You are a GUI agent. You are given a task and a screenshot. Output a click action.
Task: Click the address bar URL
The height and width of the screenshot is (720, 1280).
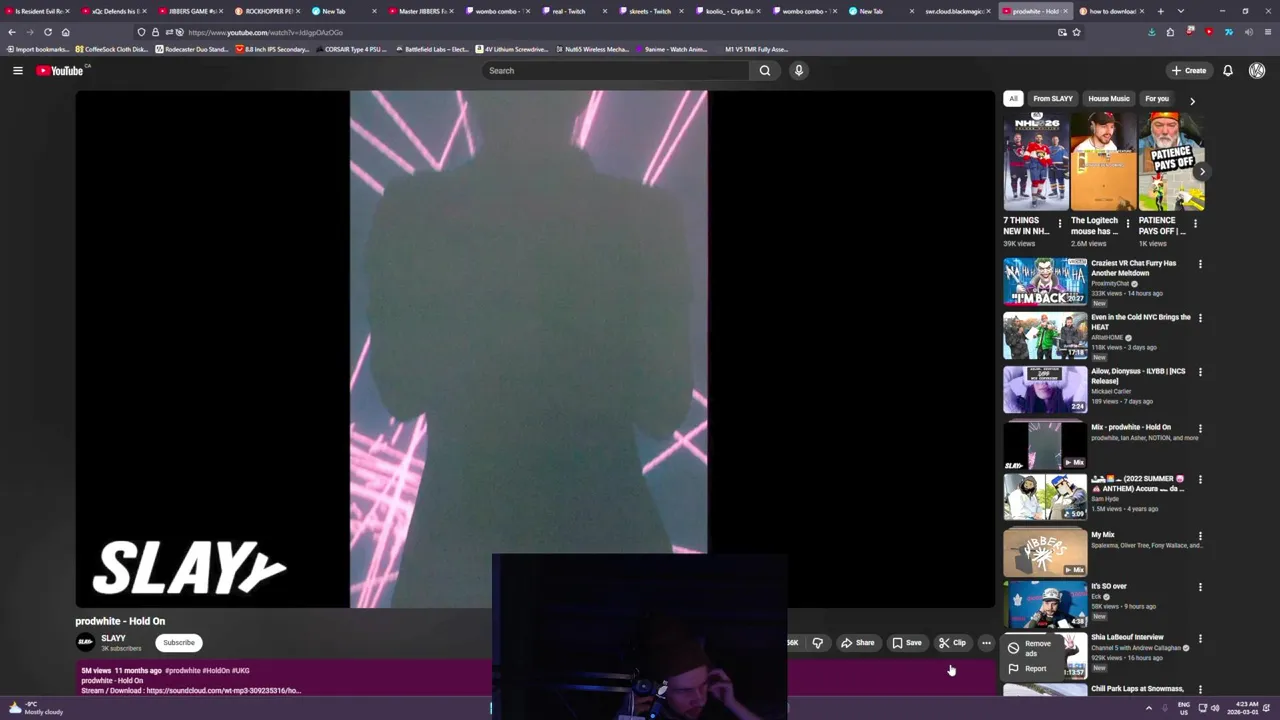(265, 32)
